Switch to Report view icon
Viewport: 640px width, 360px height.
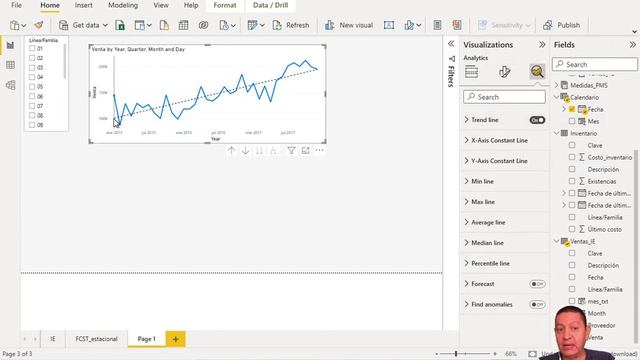point(10,45)
